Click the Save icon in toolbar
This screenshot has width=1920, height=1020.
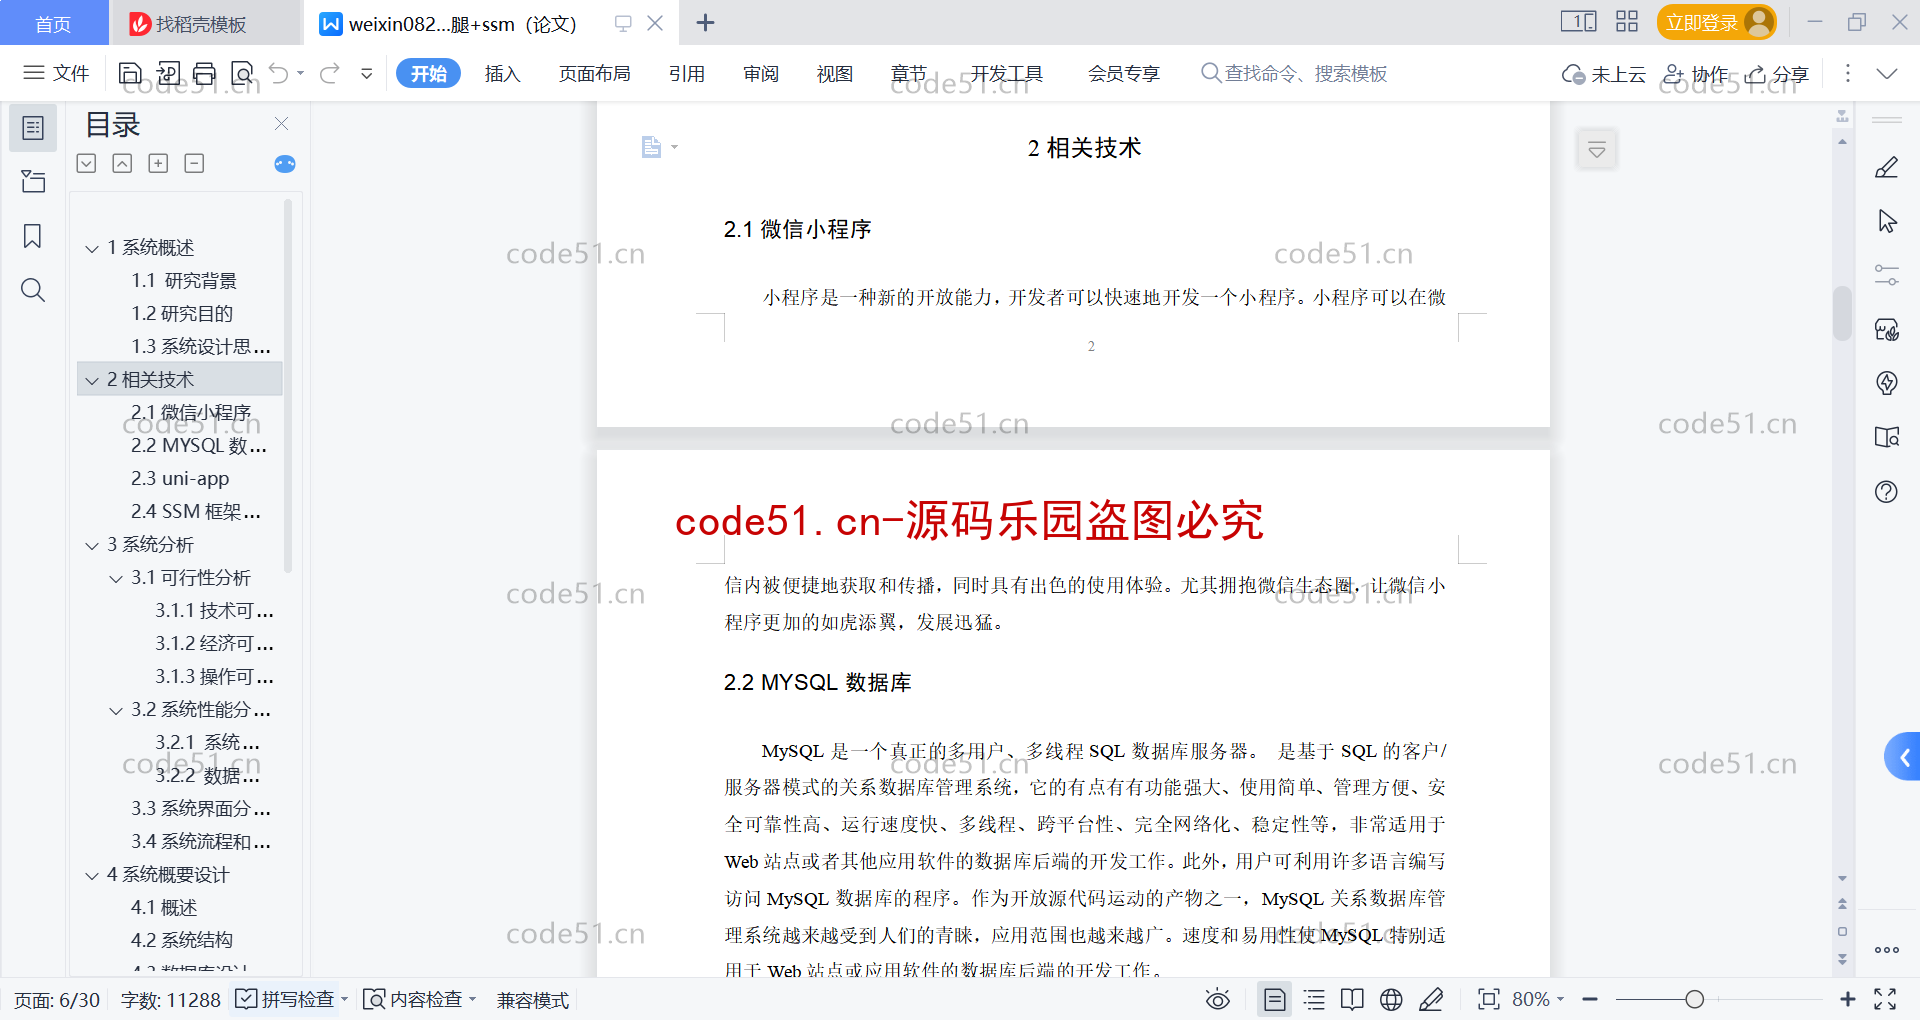[130, 73]
